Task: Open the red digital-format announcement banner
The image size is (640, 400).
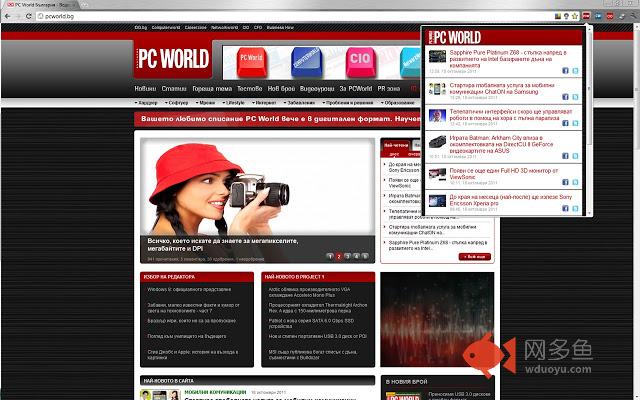Action: tap(278, 119)
